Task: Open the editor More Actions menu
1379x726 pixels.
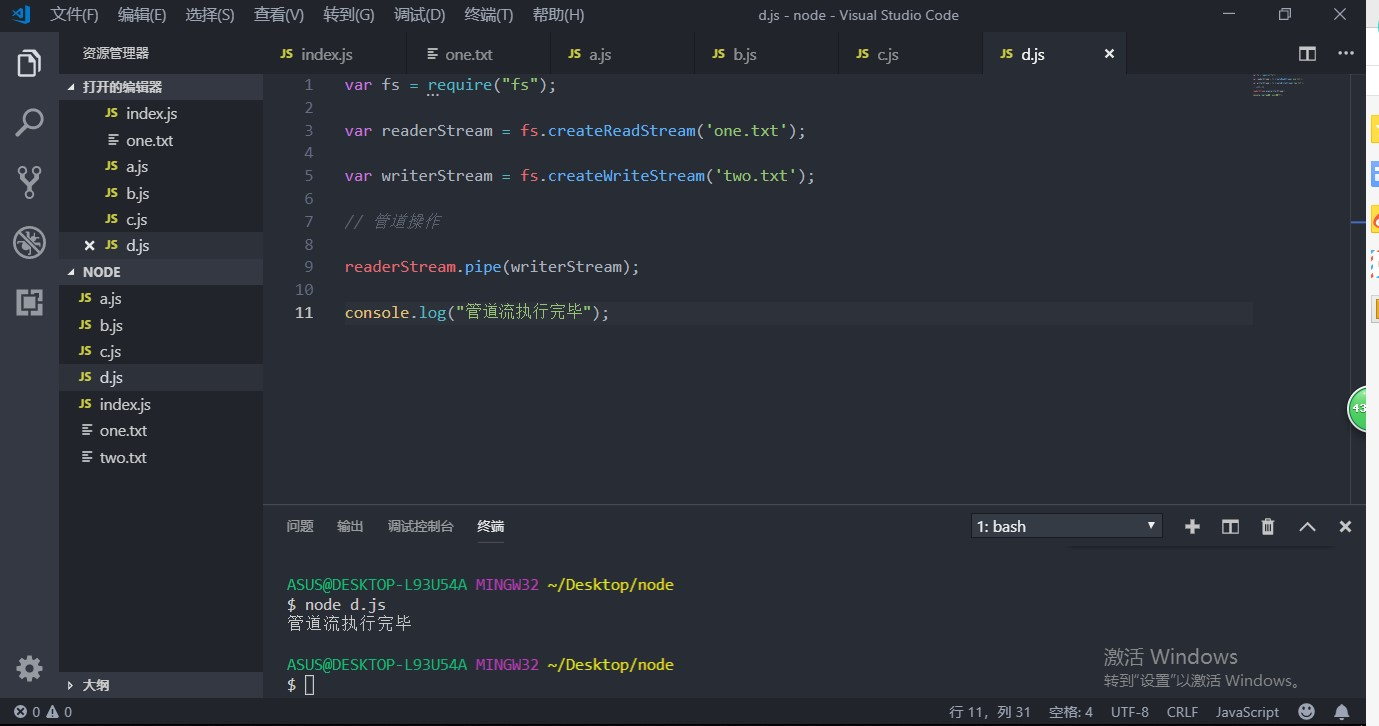Action: coord(1346,54)
